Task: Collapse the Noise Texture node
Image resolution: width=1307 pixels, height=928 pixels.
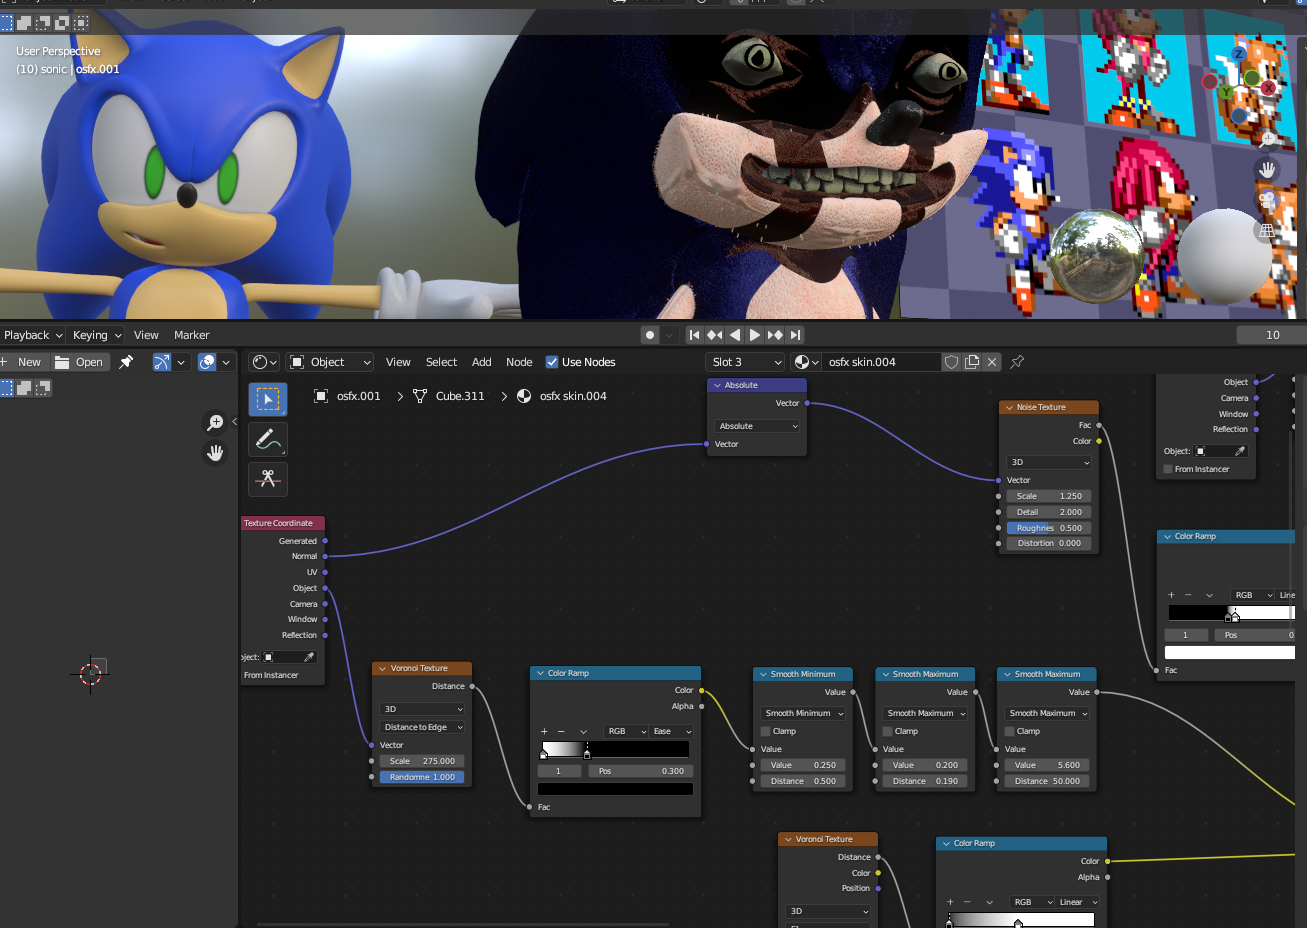Action: tap(1008, 407)
